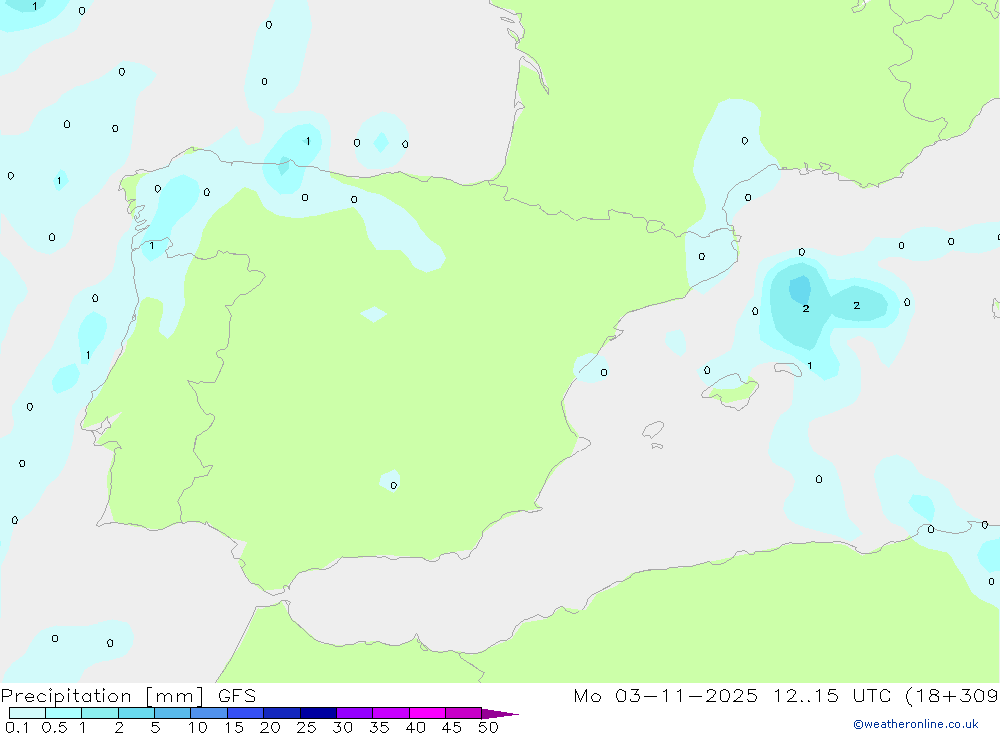This screenshot has width=1000, height=733.
Task: Select the legend swatch between 1 and 2
Action: tap(100, 713)
